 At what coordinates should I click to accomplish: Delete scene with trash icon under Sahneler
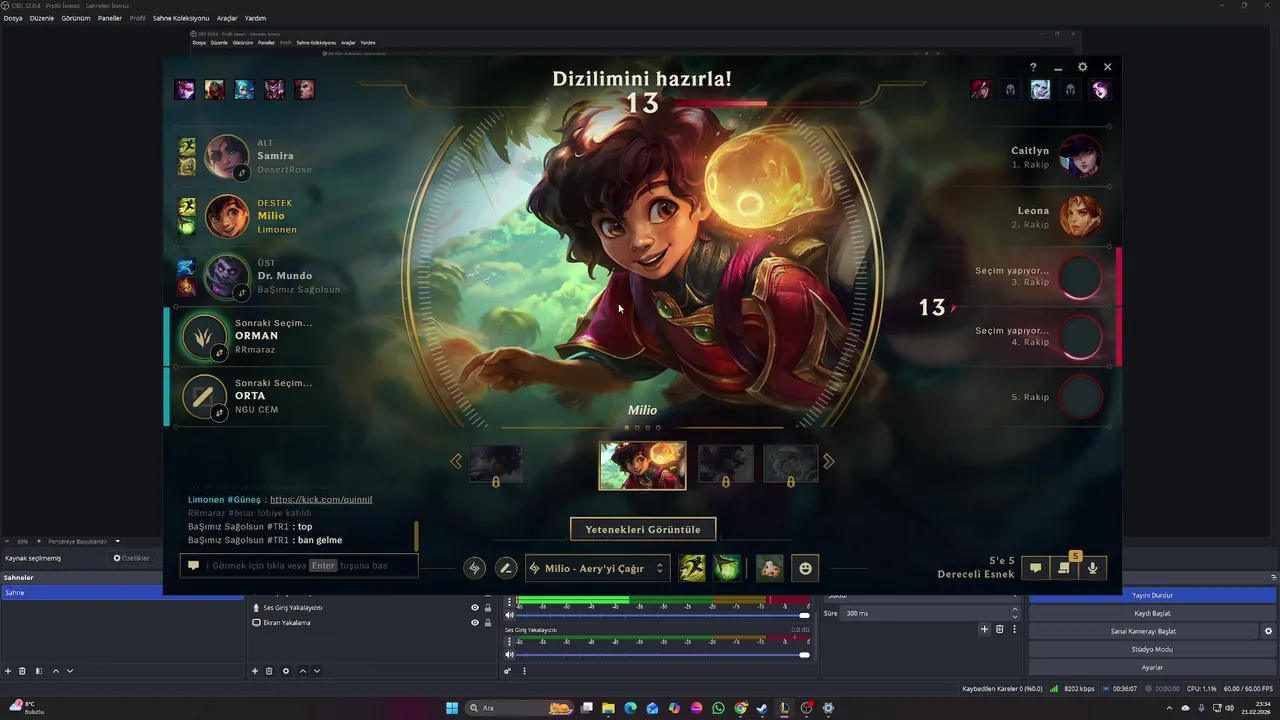pos(22,671)
